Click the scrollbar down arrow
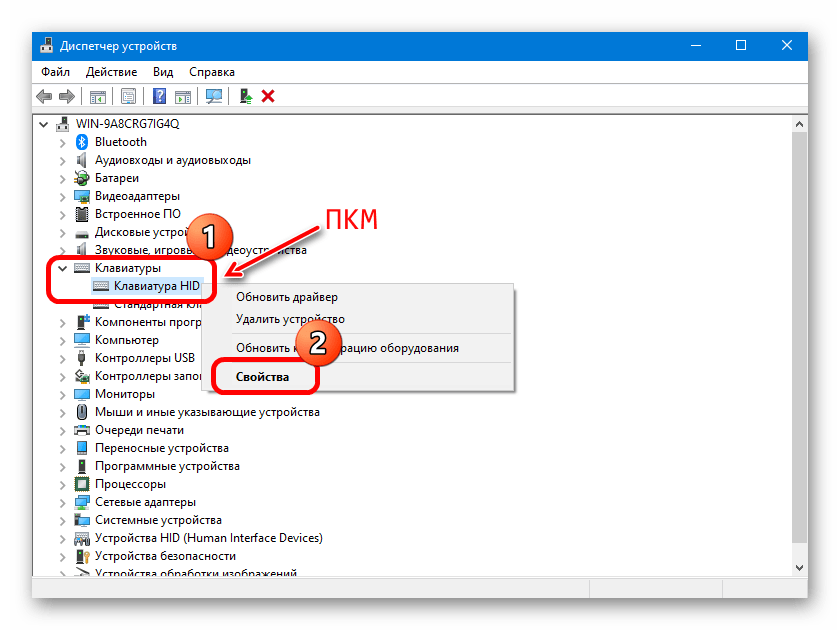The height and width of the screenshot is (630, 840). [x=799, y=568]
